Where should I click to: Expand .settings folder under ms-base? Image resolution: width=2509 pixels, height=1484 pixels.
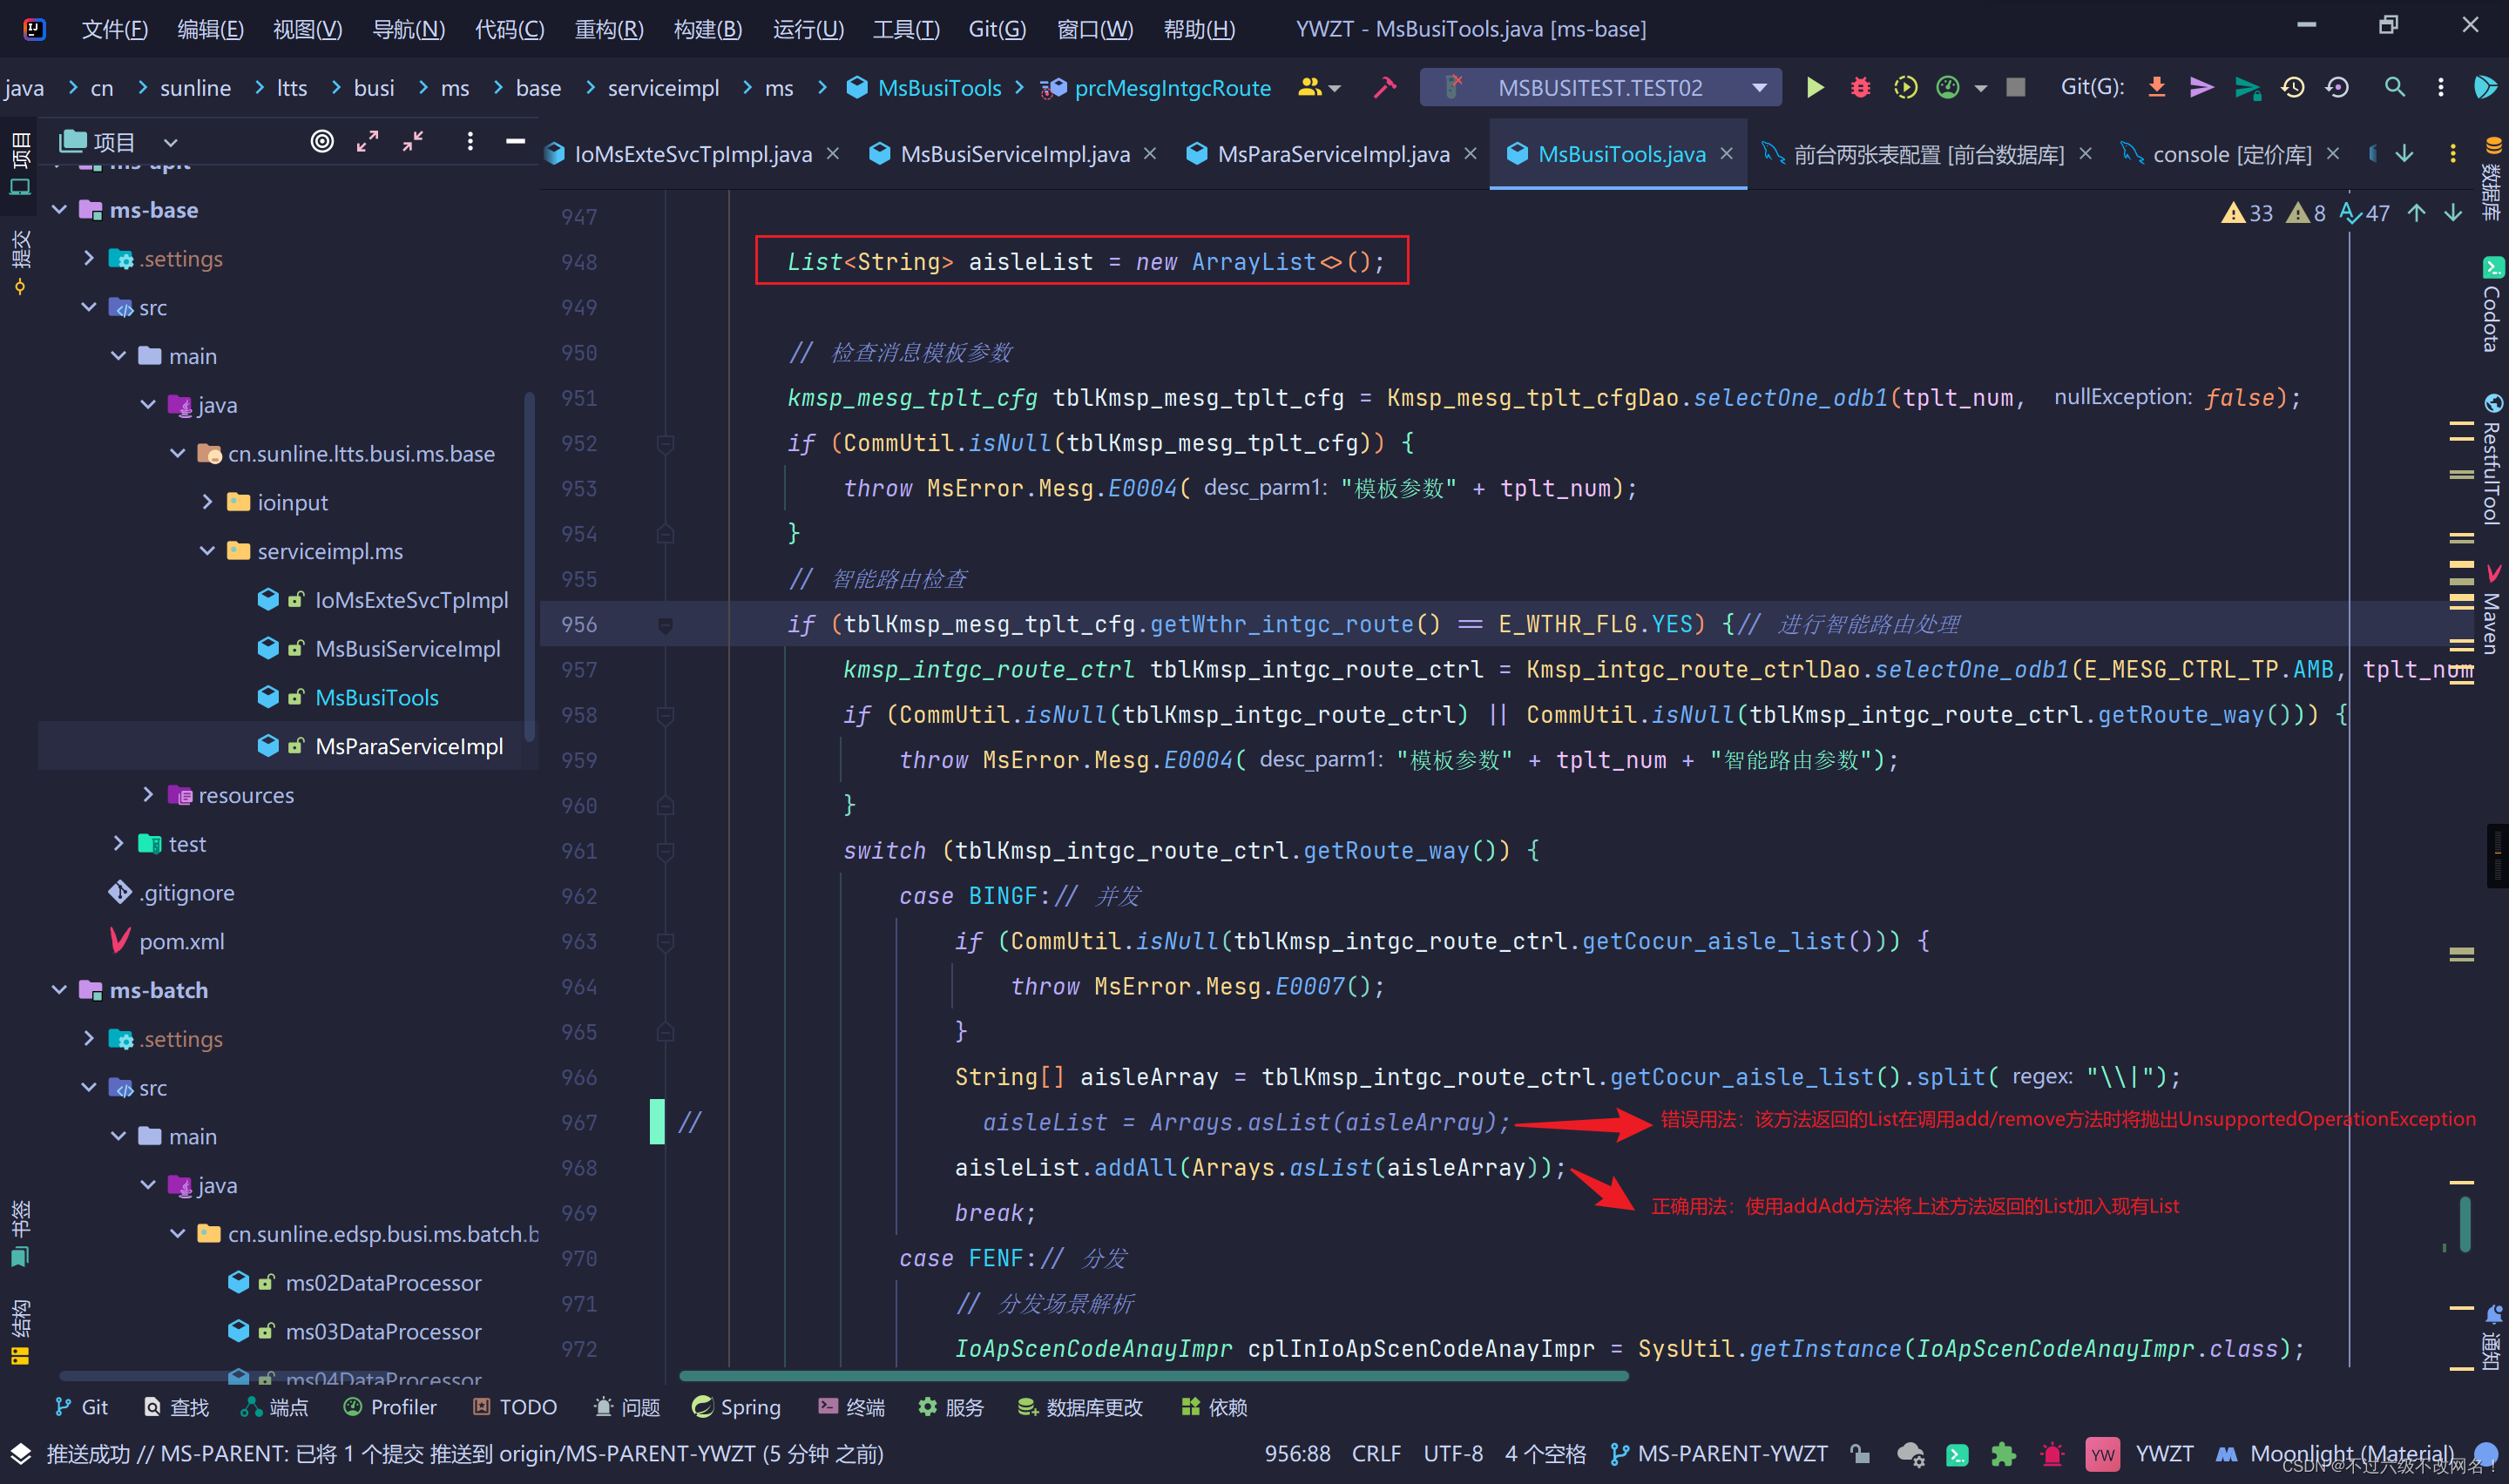click(88, 259)
